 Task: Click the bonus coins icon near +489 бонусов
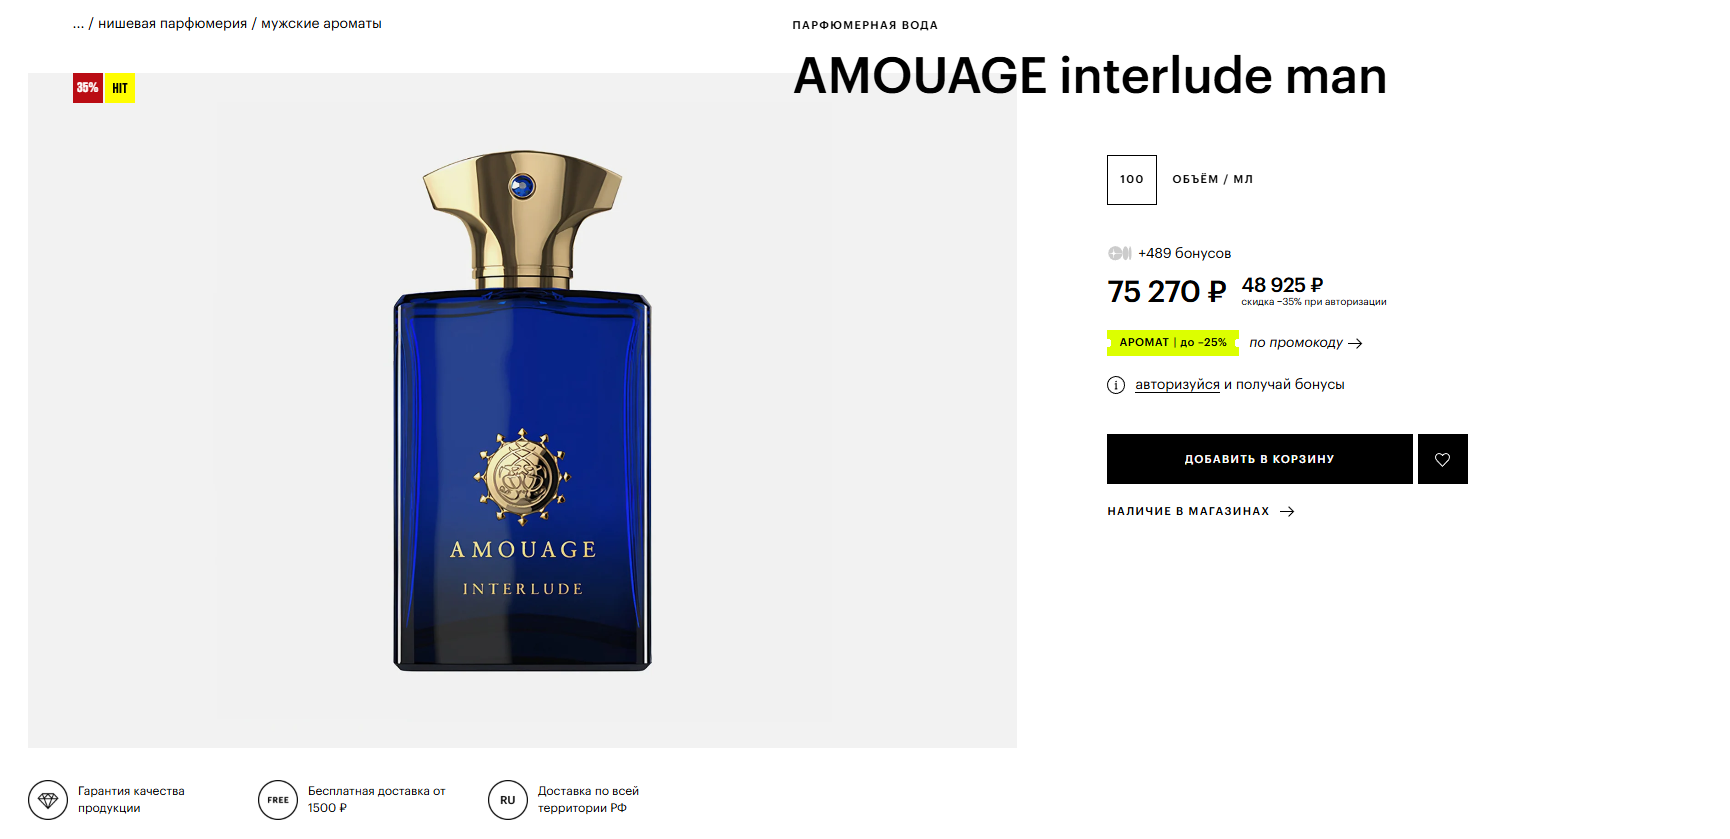1119,253
